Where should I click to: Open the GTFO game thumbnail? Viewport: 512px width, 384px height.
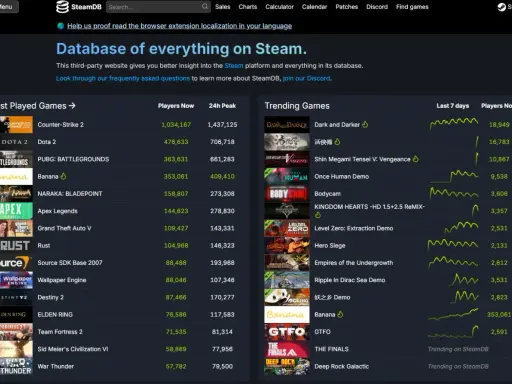pyautogui.click(x=287, y=332)
